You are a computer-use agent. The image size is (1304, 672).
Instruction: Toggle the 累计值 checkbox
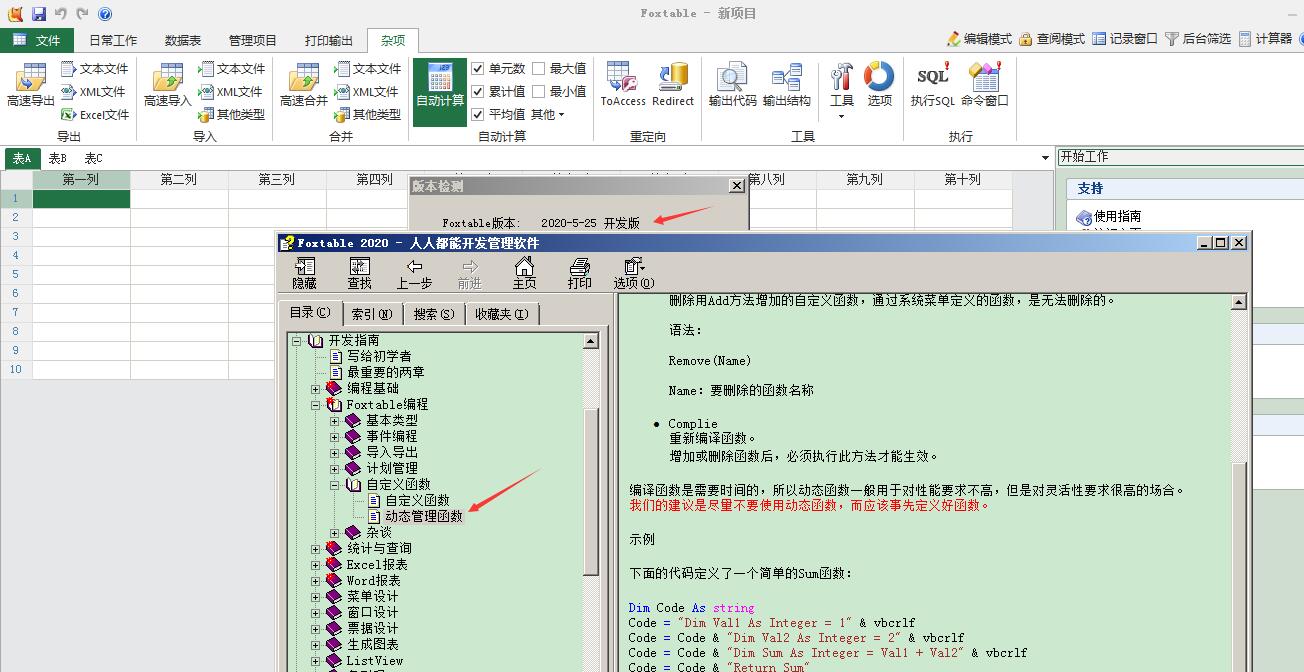click(x=478, y=92)
